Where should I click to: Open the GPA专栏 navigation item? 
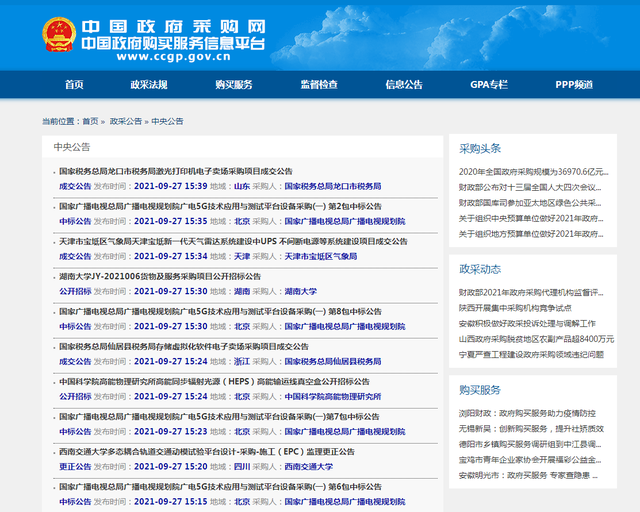pyautogui.click(x=489, y=85)
